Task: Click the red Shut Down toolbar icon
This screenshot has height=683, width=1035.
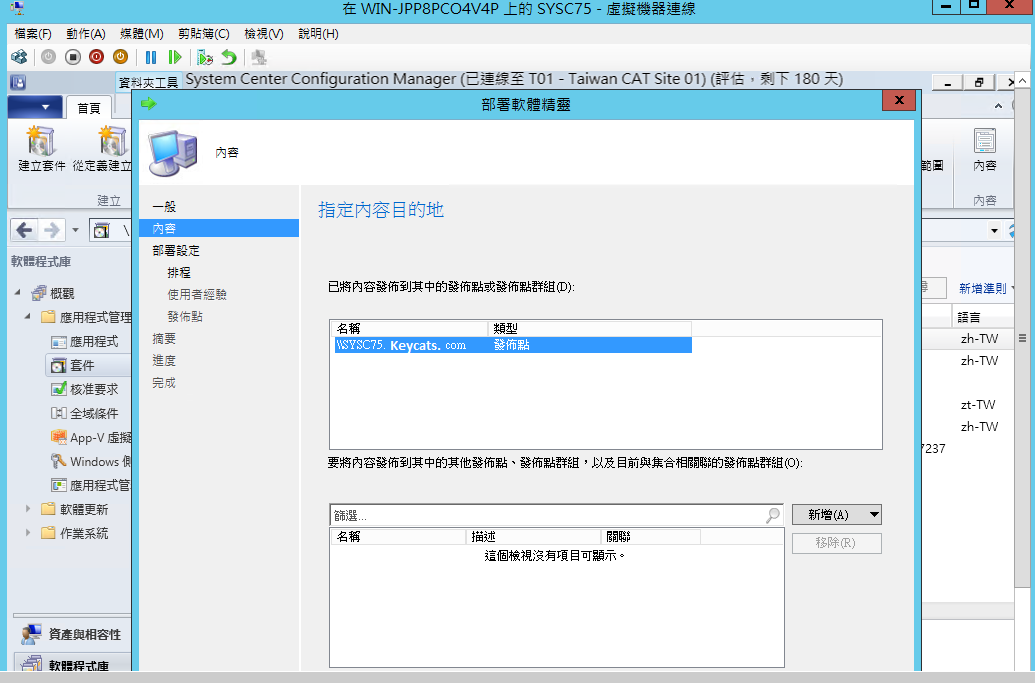Action: (x=96, y=57)
